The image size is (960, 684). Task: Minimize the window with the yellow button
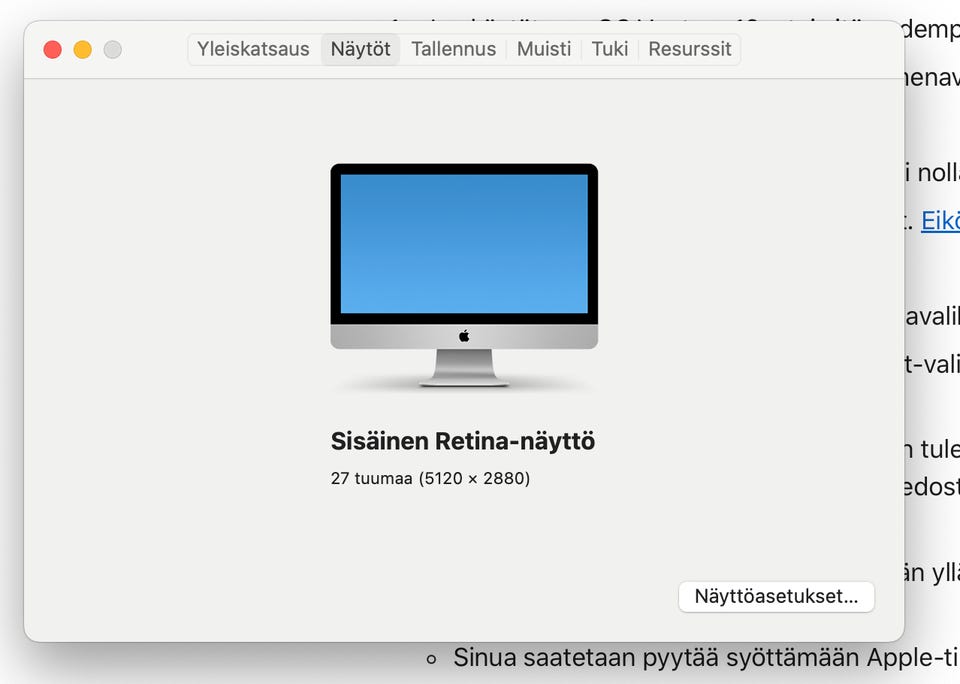point(83,50)
